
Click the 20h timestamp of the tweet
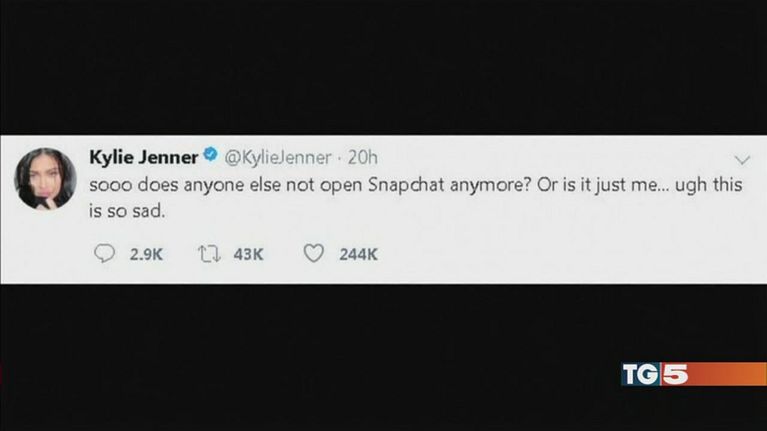coord(362,157)
